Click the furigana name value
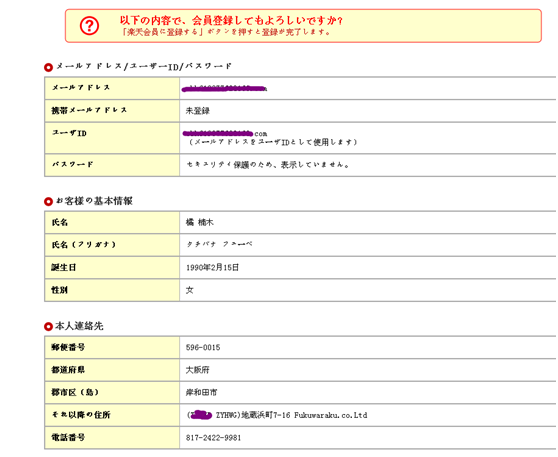Screen dimensions: 558x457 pyautogui.click(x=219, y=245)
